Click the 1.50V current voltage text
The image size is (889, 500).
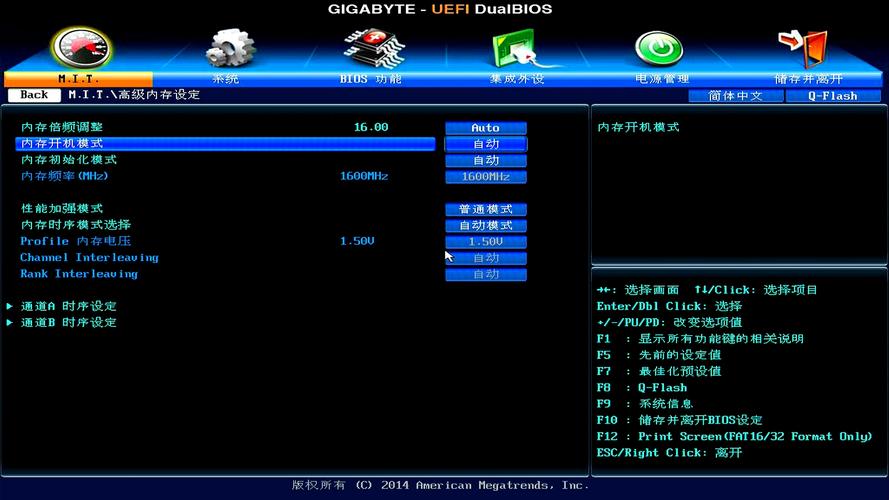[x=357, y=241]
